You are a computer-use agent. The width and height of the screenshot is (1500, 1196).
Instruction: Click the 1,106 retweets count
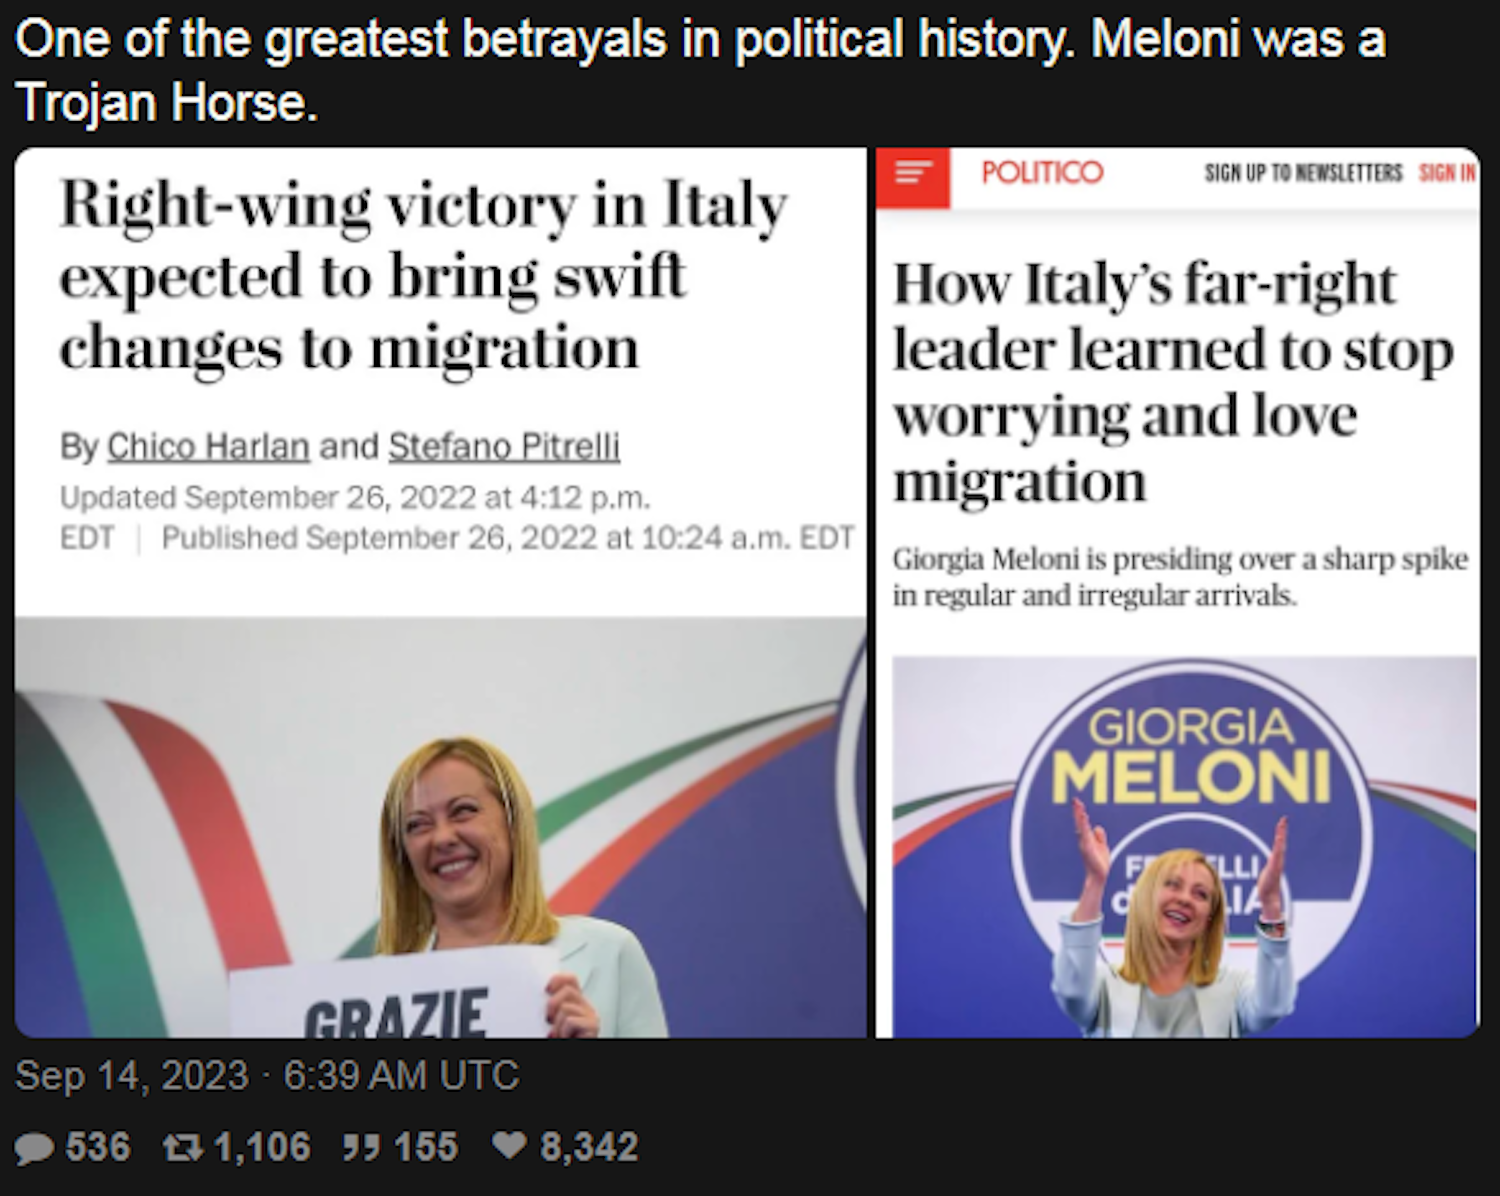coord(262,1147)
